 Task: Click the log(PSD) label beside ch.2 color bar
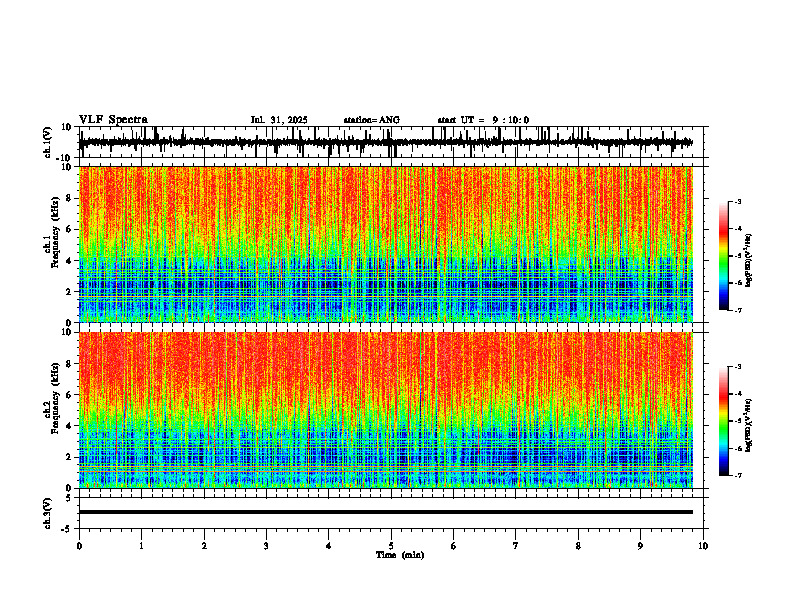coord(749,425)
